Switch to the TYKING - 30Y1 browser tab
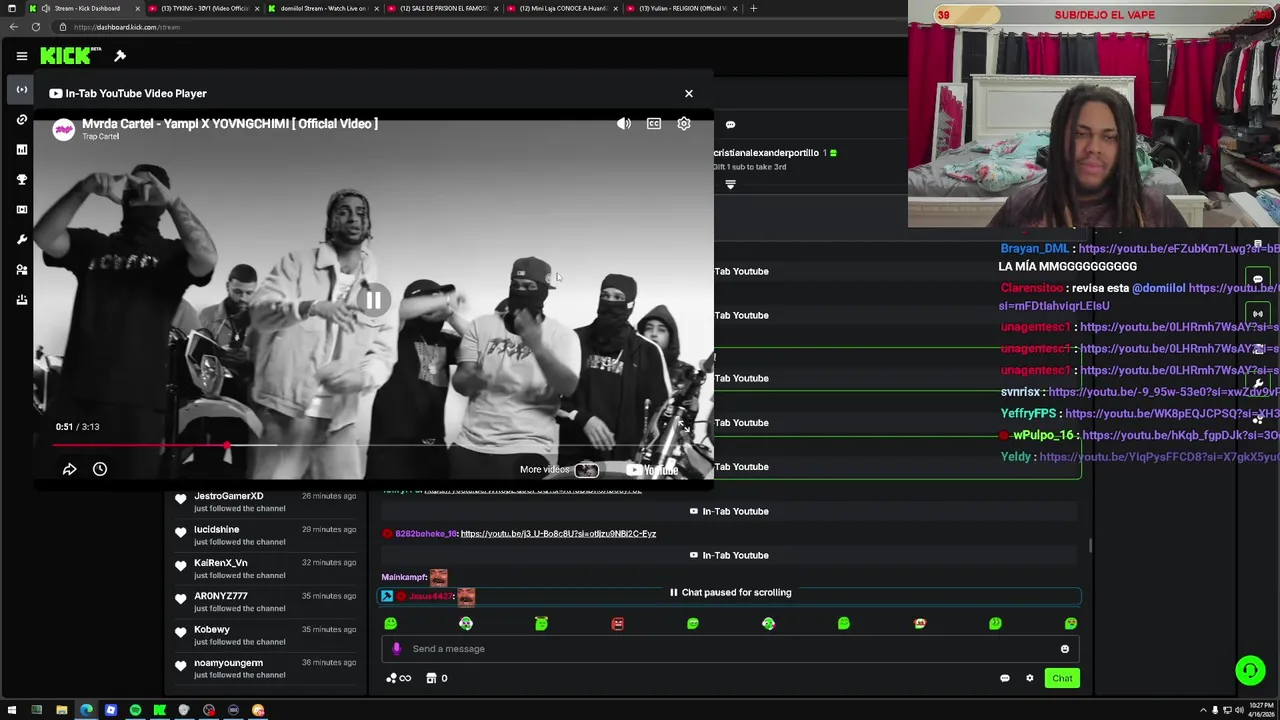 click(x=205, y=8)
